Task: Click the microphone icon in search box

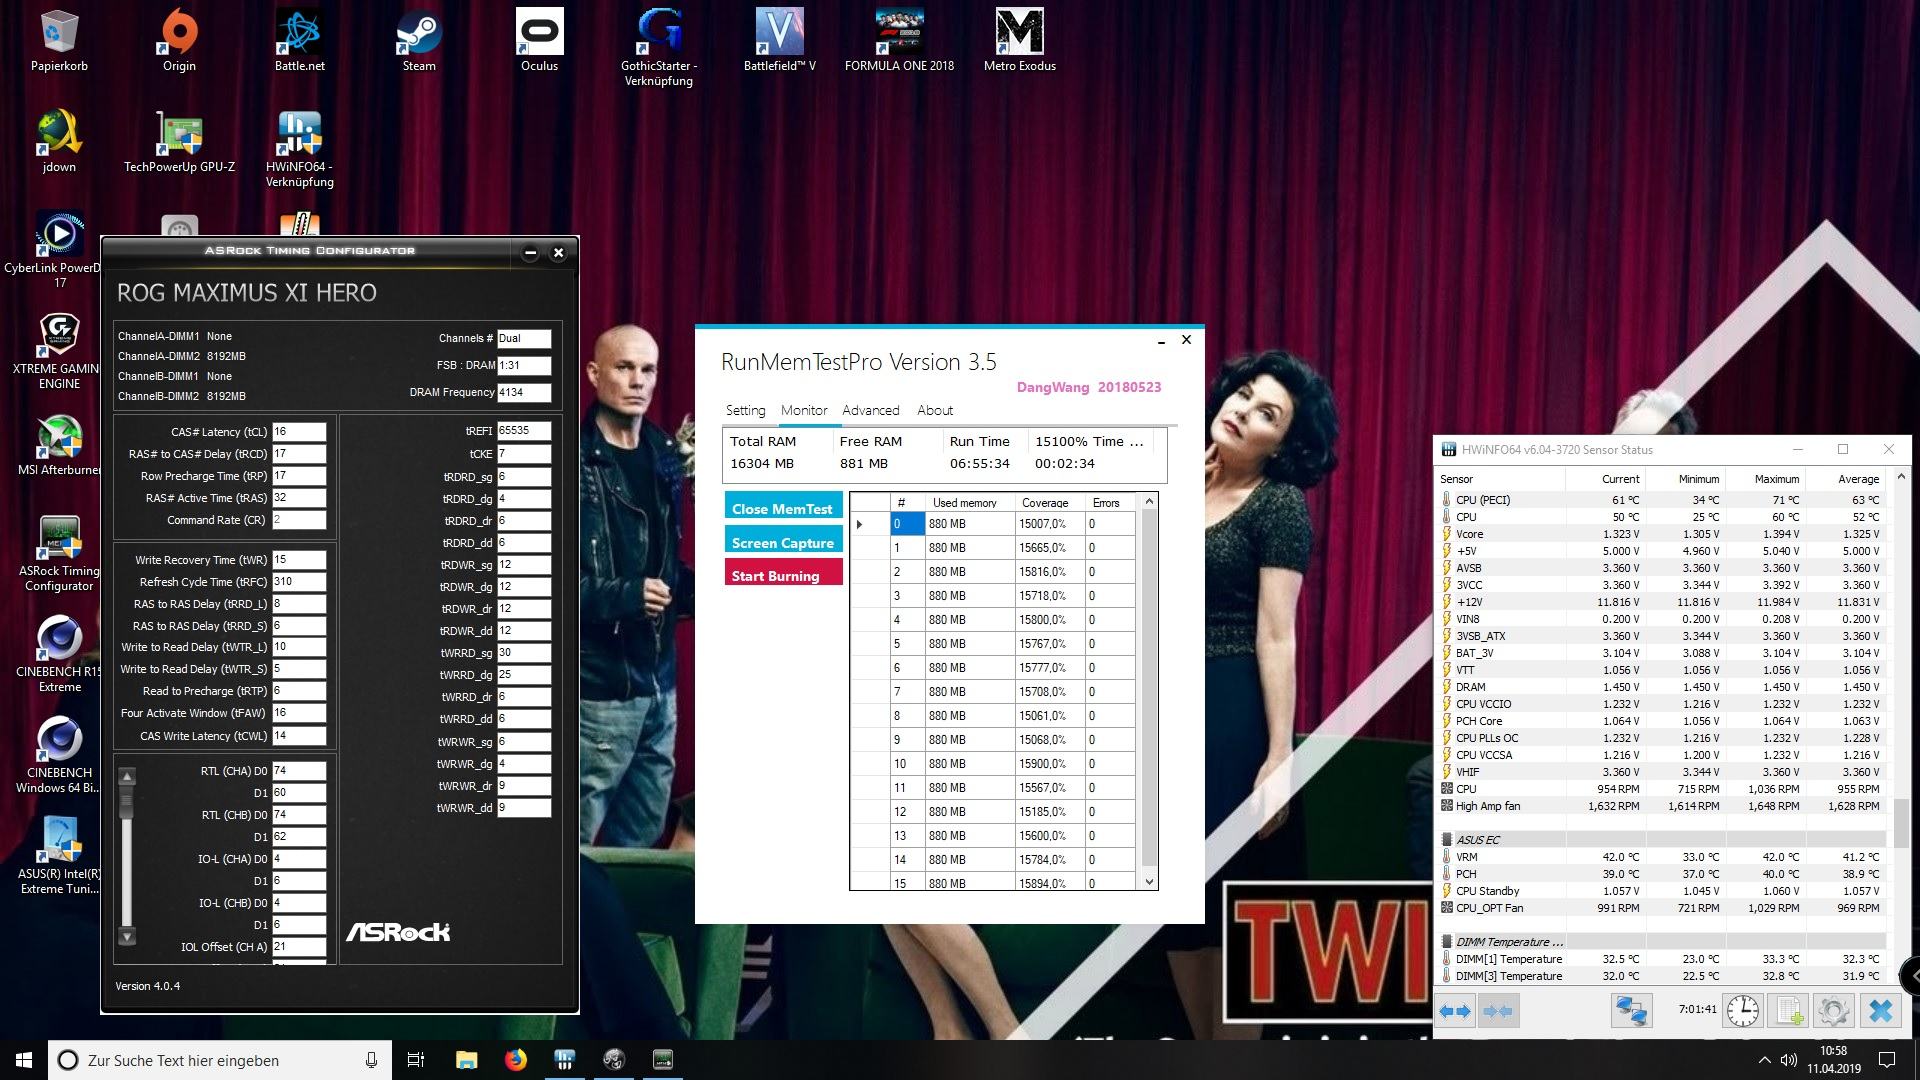Action: (x=371, y=1060)
